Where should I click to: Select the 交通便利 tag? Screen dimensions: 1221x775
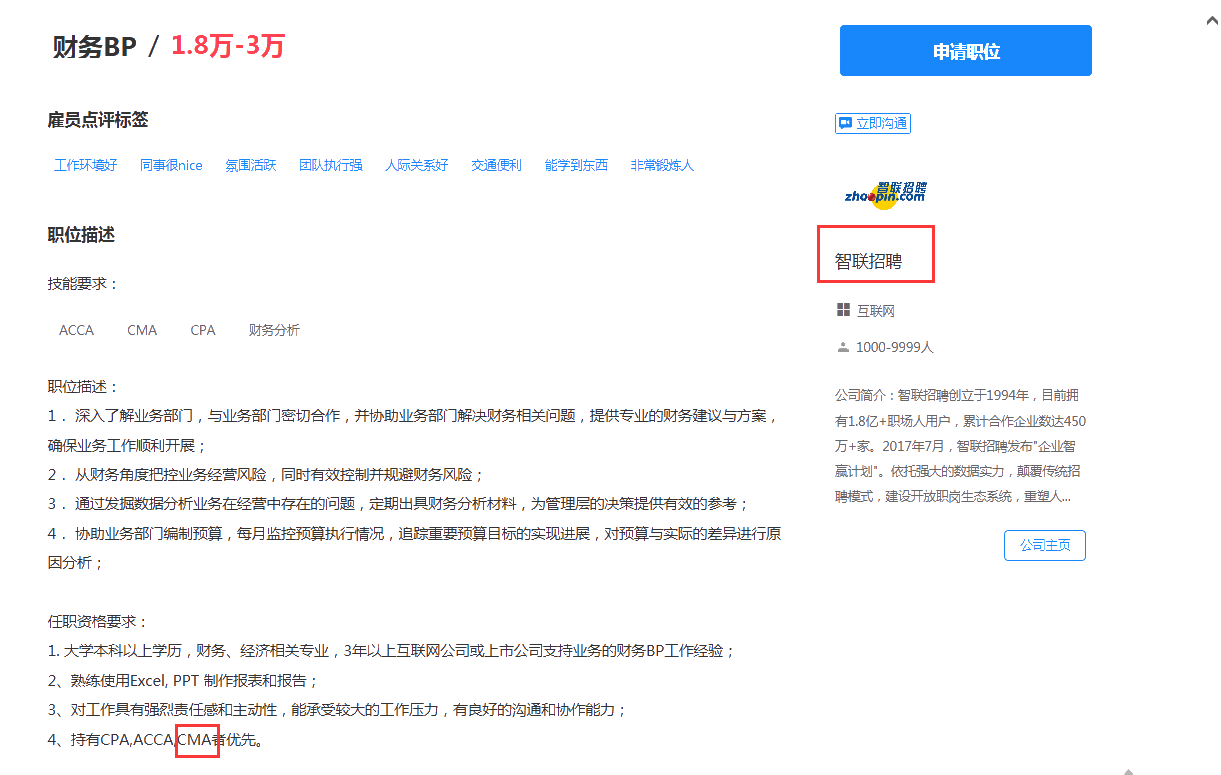click(495, 165)
